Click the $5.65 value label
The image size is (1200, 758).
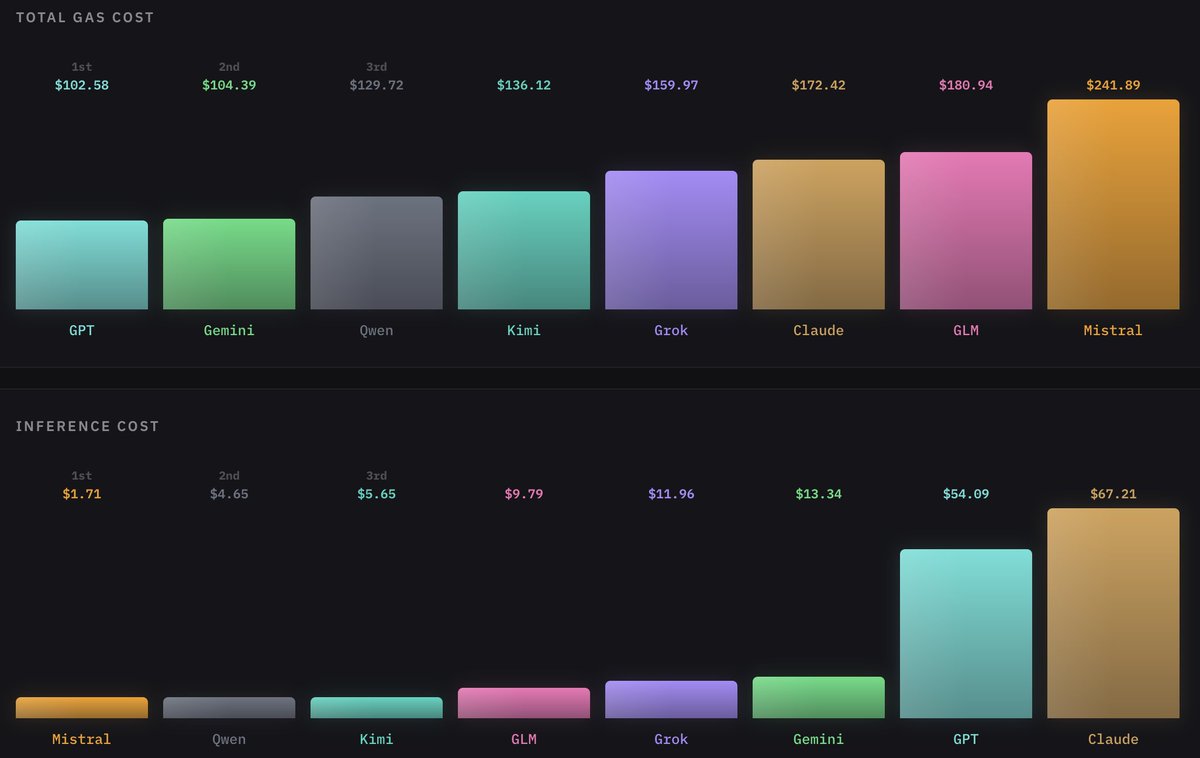pyautogui.click(x=376, y=494)
